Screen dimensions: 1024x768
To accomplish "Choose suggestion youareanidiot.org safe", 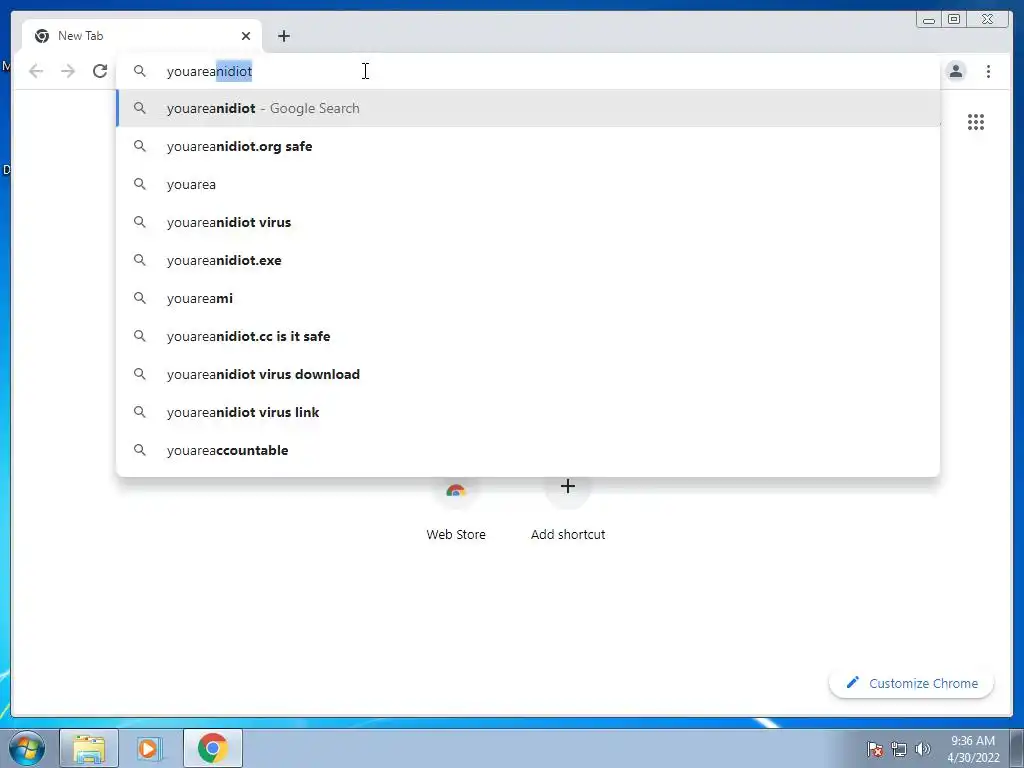I will click(x=528, y=146).
